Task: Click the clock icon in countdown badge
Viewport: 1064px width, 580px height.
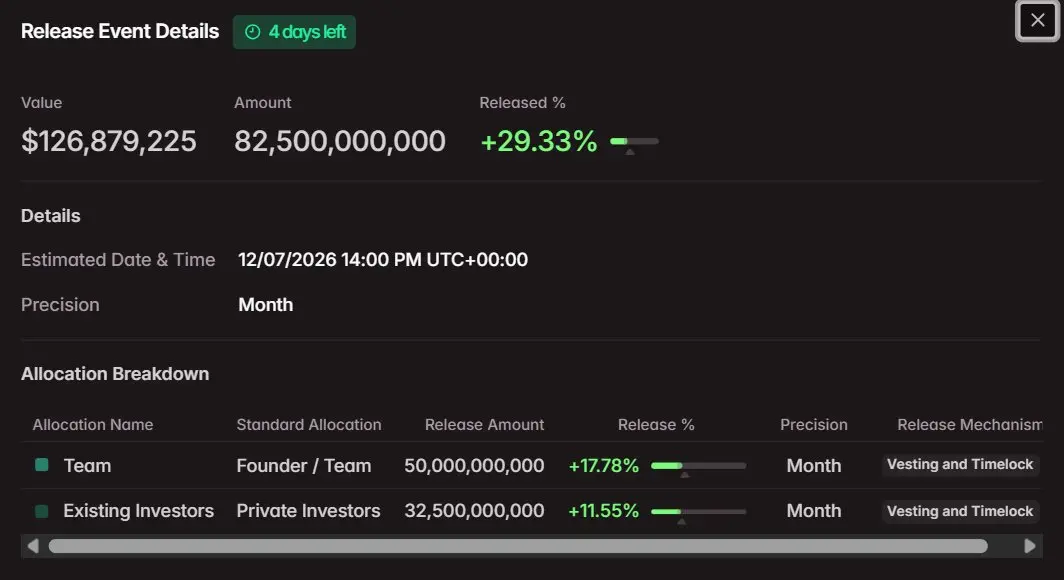Action: [x=252, y=32]
